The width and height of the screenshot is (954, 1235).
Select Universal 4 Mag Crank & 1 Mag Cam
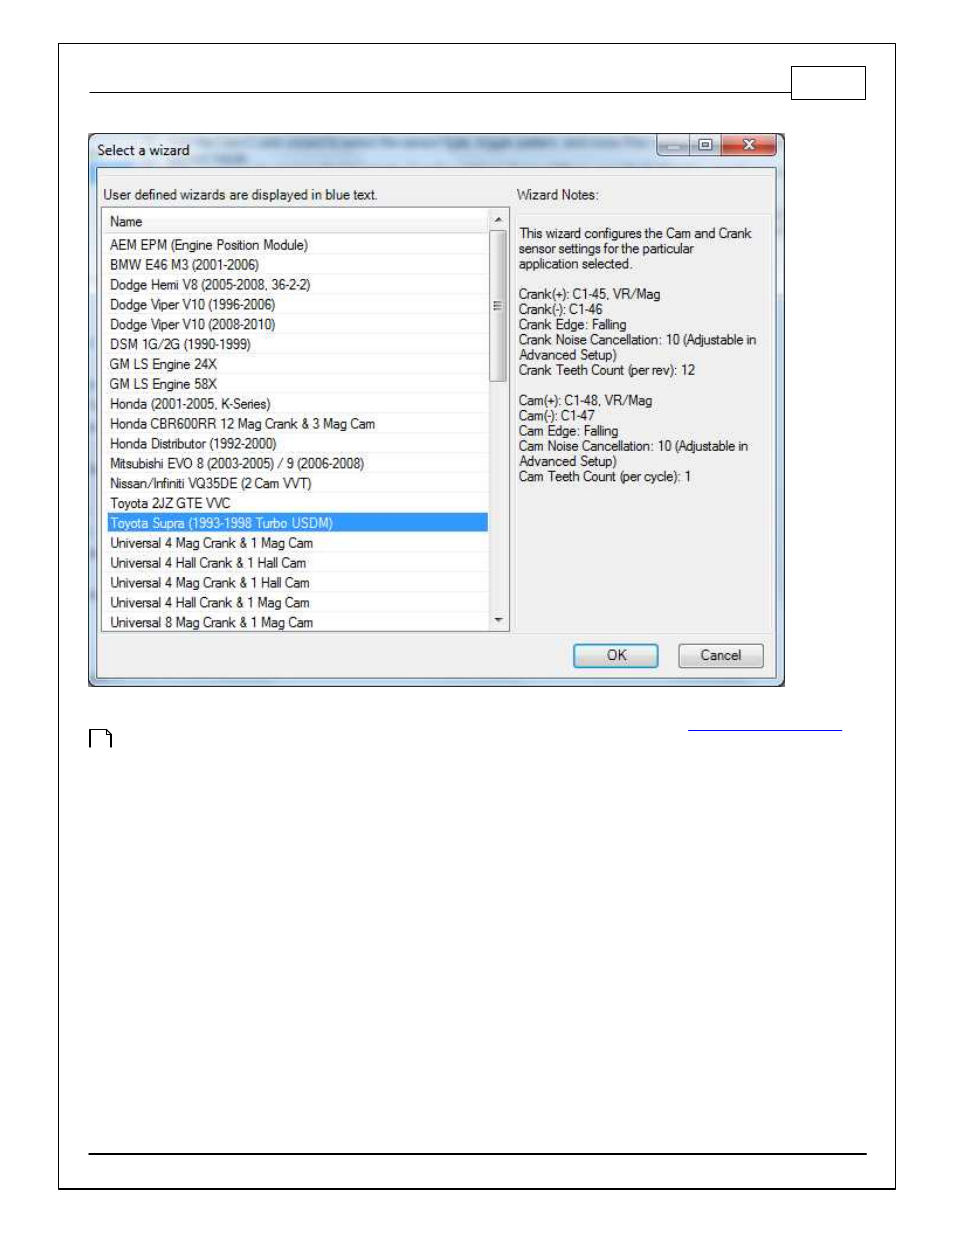(296, 543)
